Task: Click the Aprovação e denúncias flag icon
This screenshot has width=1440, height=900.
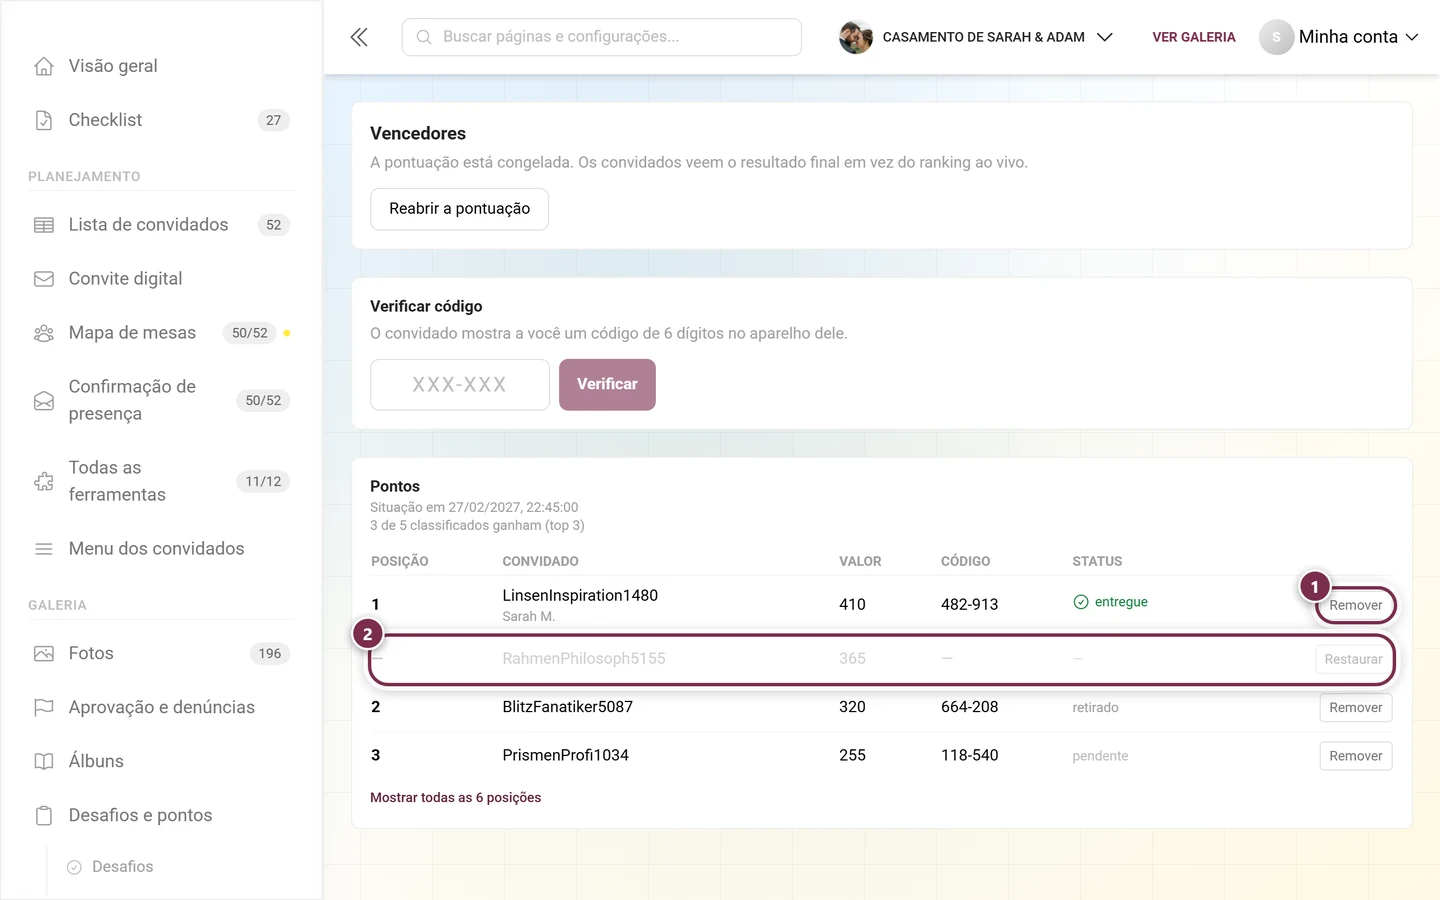Action: coord(44,708)
